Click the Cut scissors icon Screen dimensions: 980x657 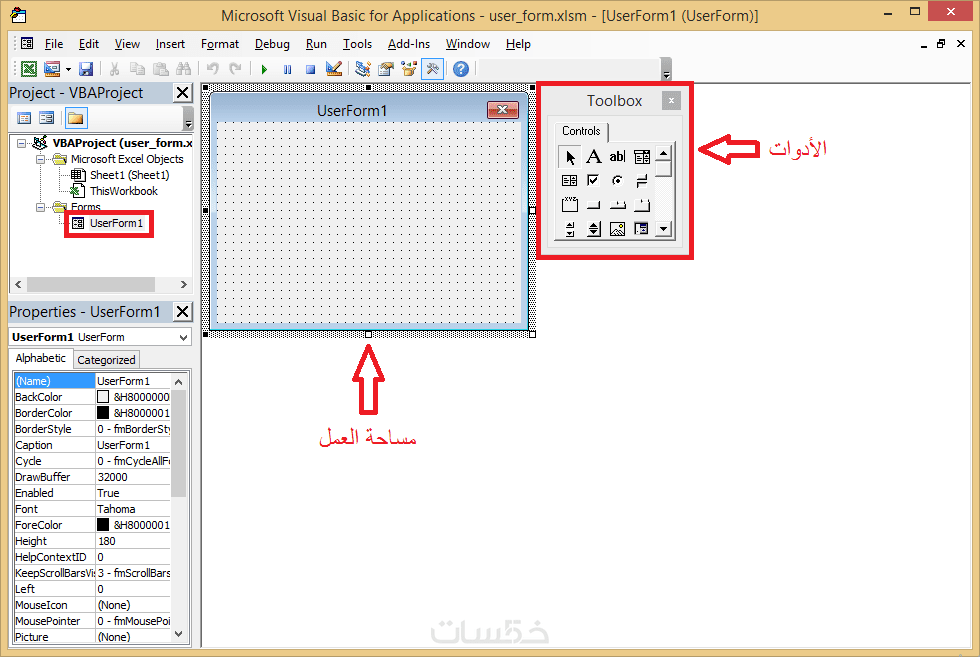(114, 69)
